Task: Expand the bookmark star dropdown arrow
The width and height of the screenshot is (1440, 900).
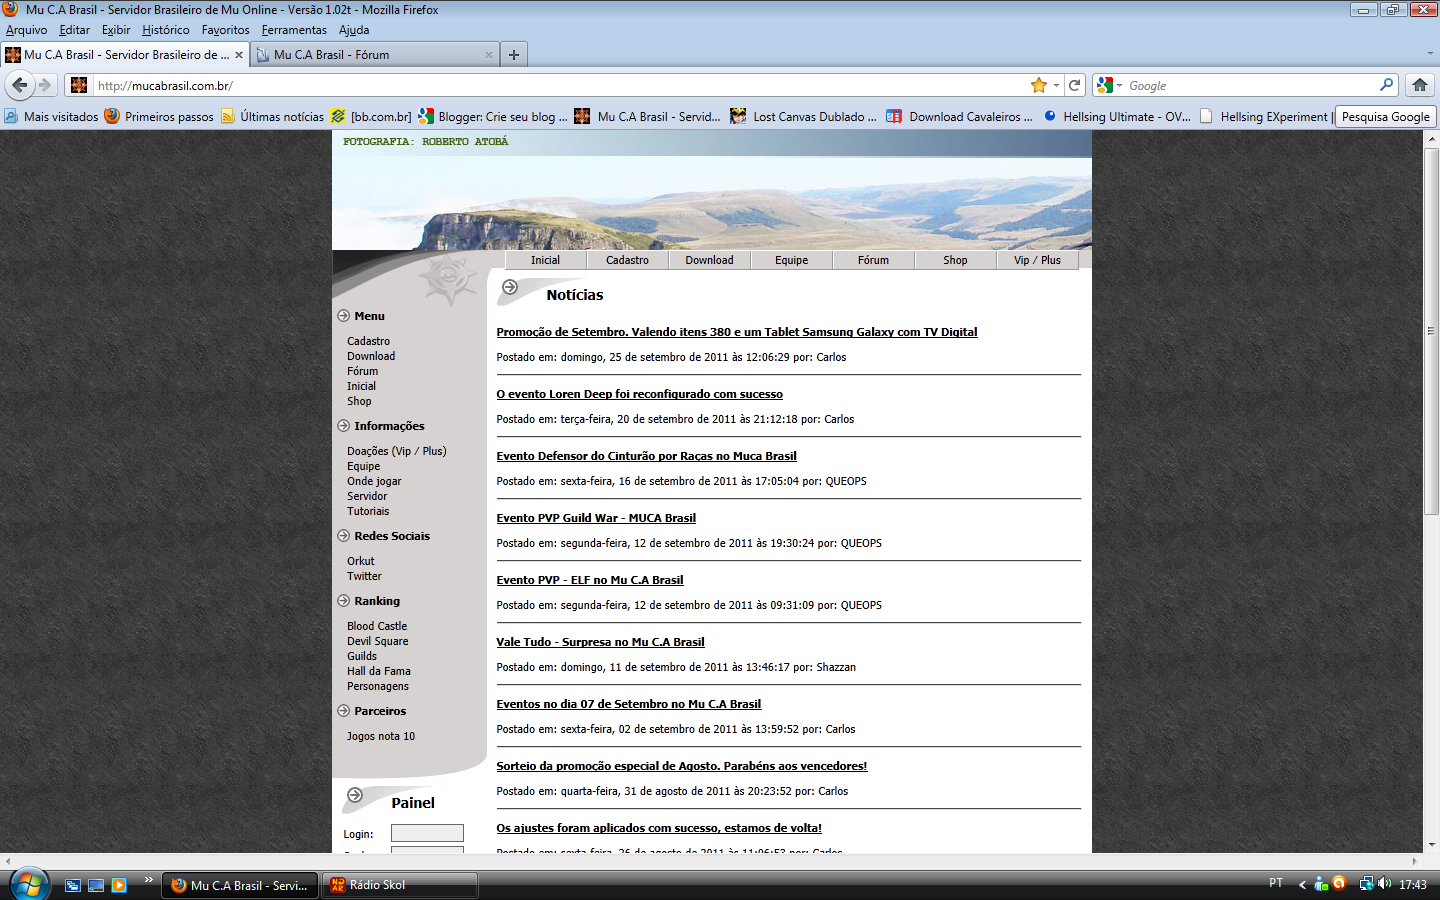Action: pos(1056,86)
